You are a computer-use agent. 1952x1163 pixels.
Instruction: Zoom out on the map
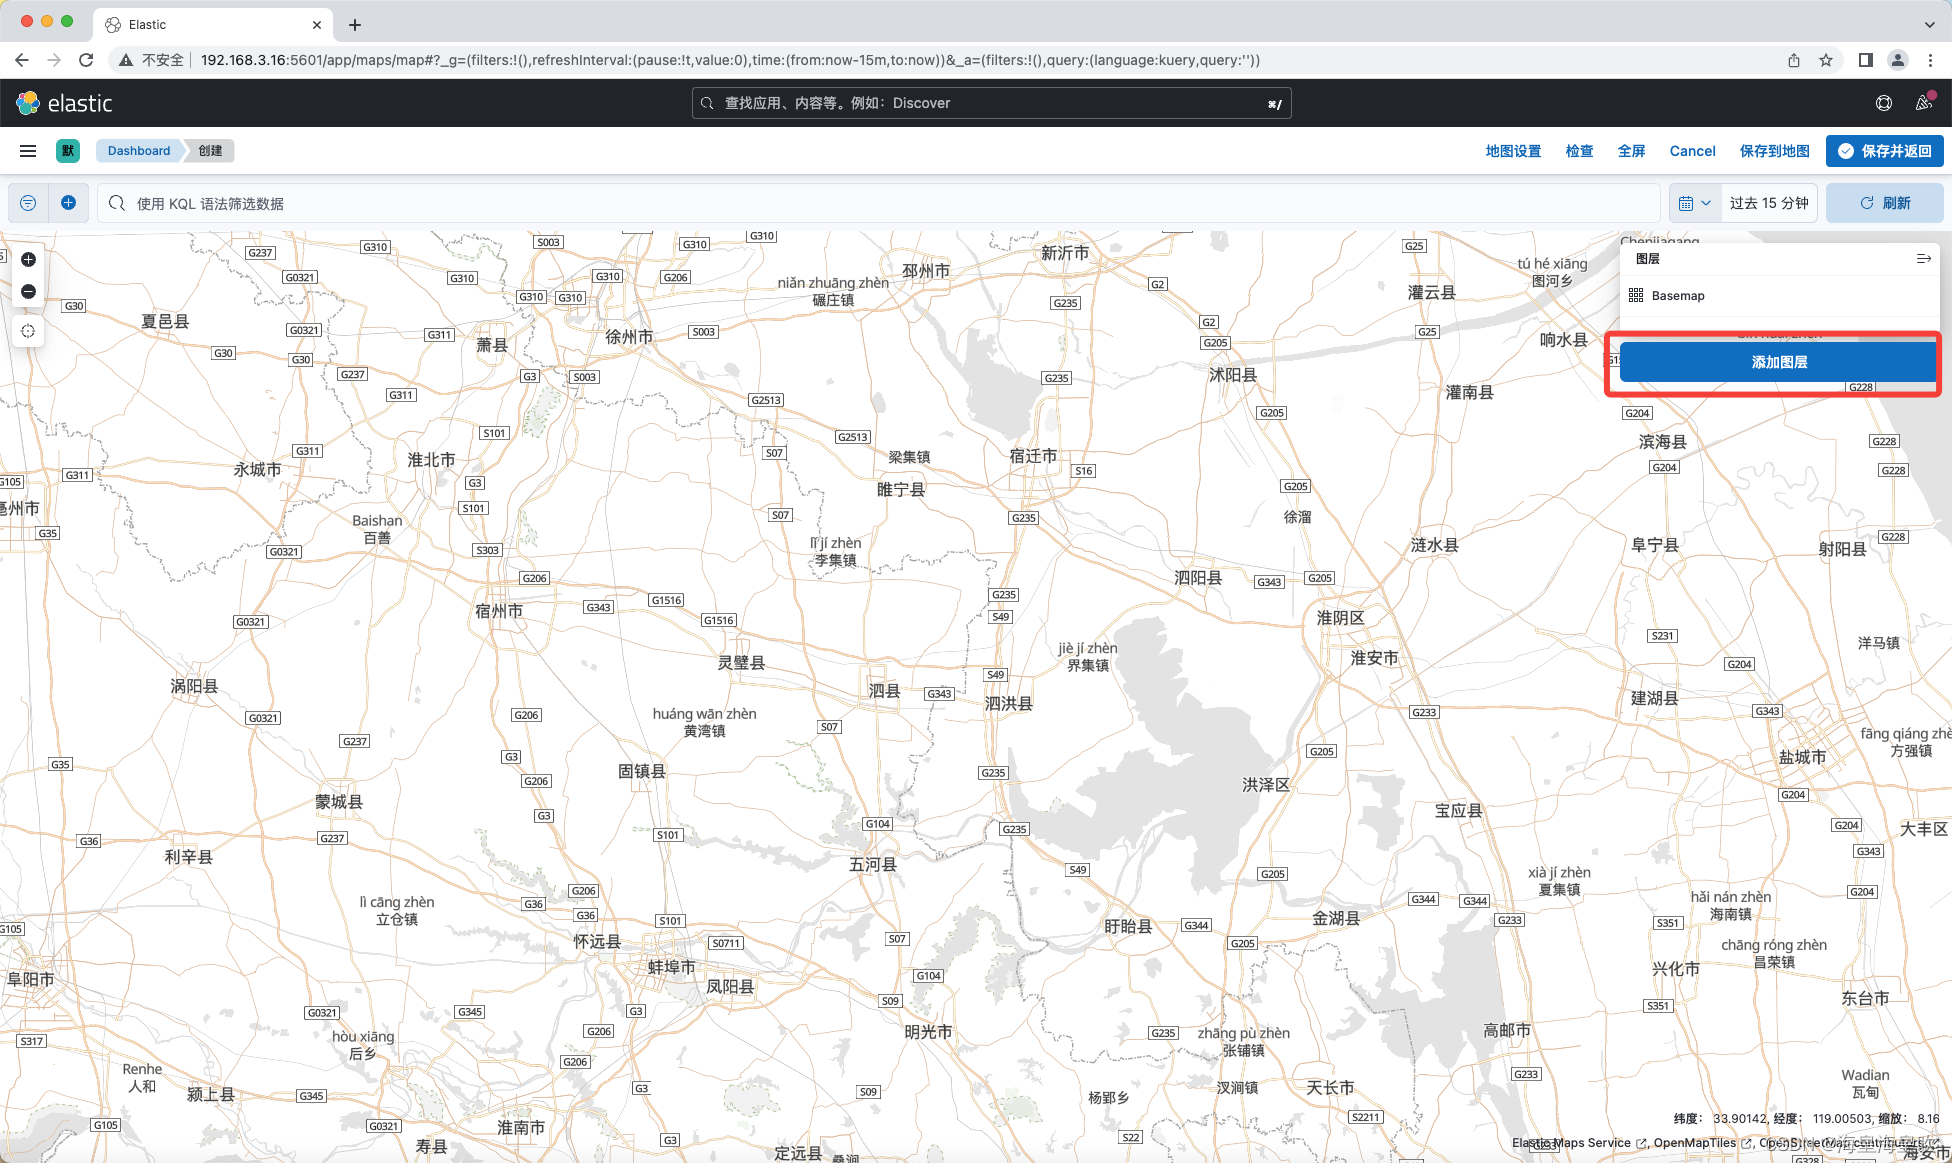28,291
